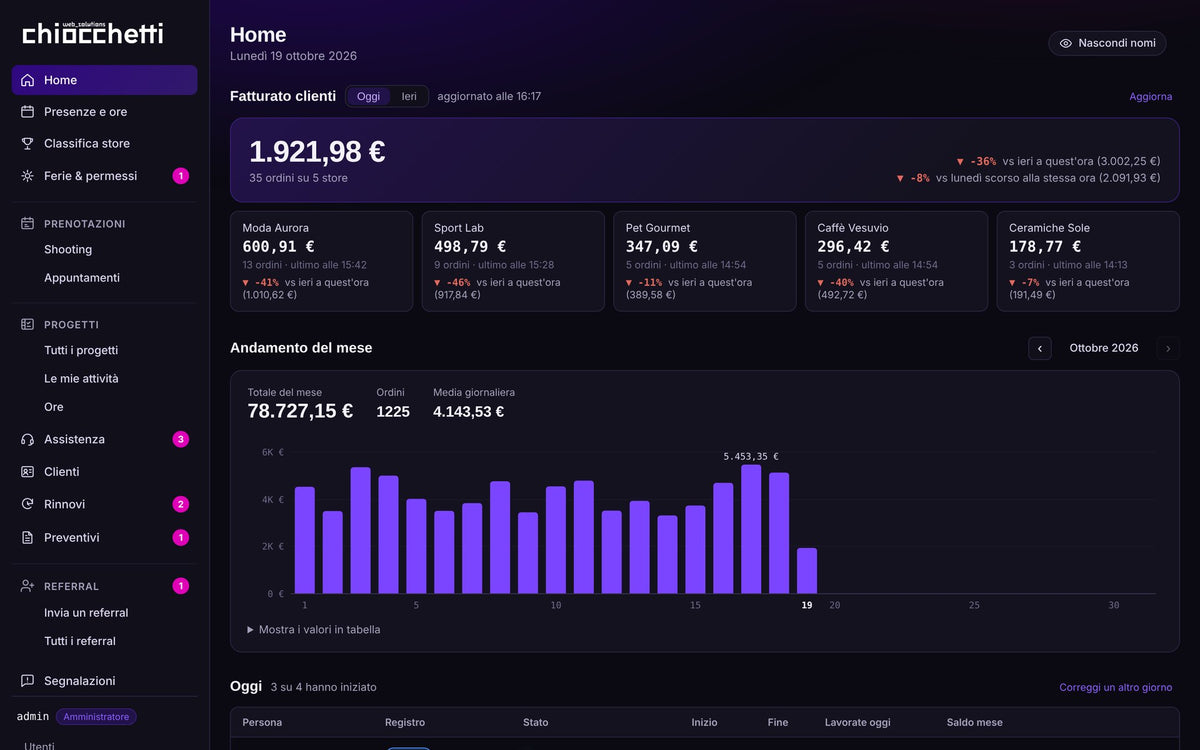Click the Persona column header
This screenshot has height=750, width=1200.
[262, 722]
